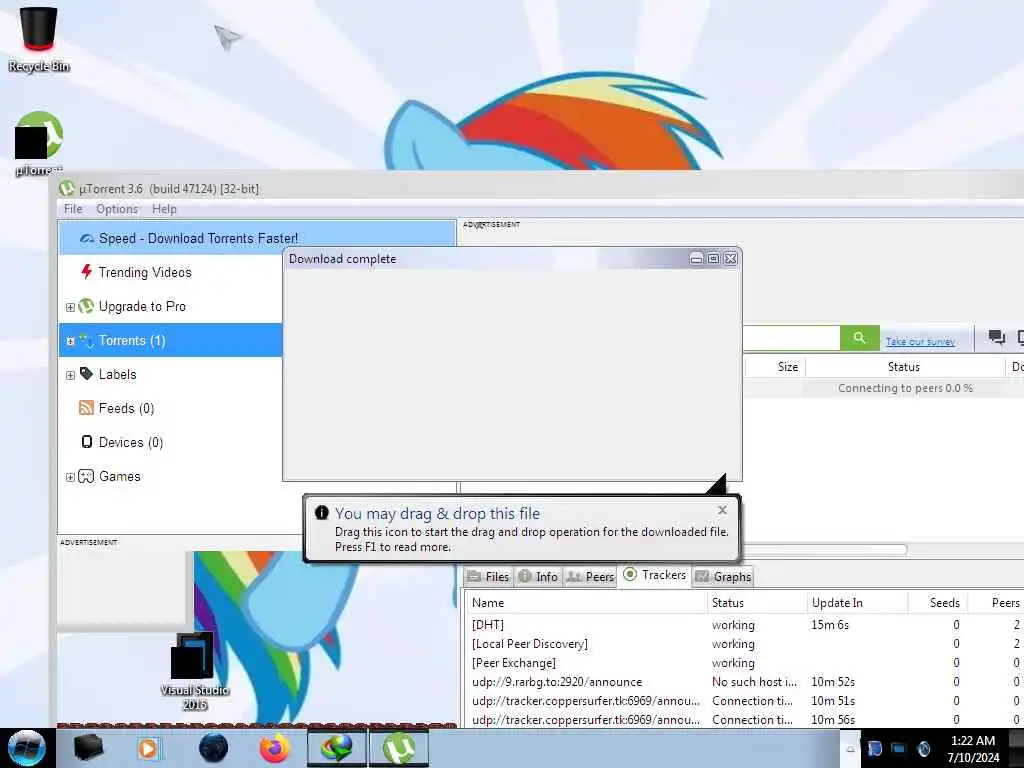Image resolution: width=1024 pixels, height=768 pixels.
Task: Expand the Upgrade to Pro node
Action: tap(71, 307)
